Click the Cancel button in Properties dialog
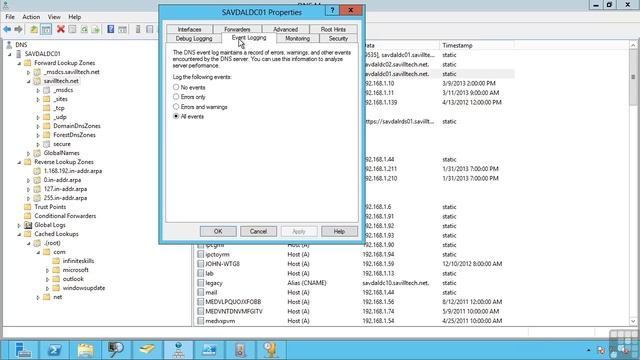The image size is (640, 360). point(258,231)
